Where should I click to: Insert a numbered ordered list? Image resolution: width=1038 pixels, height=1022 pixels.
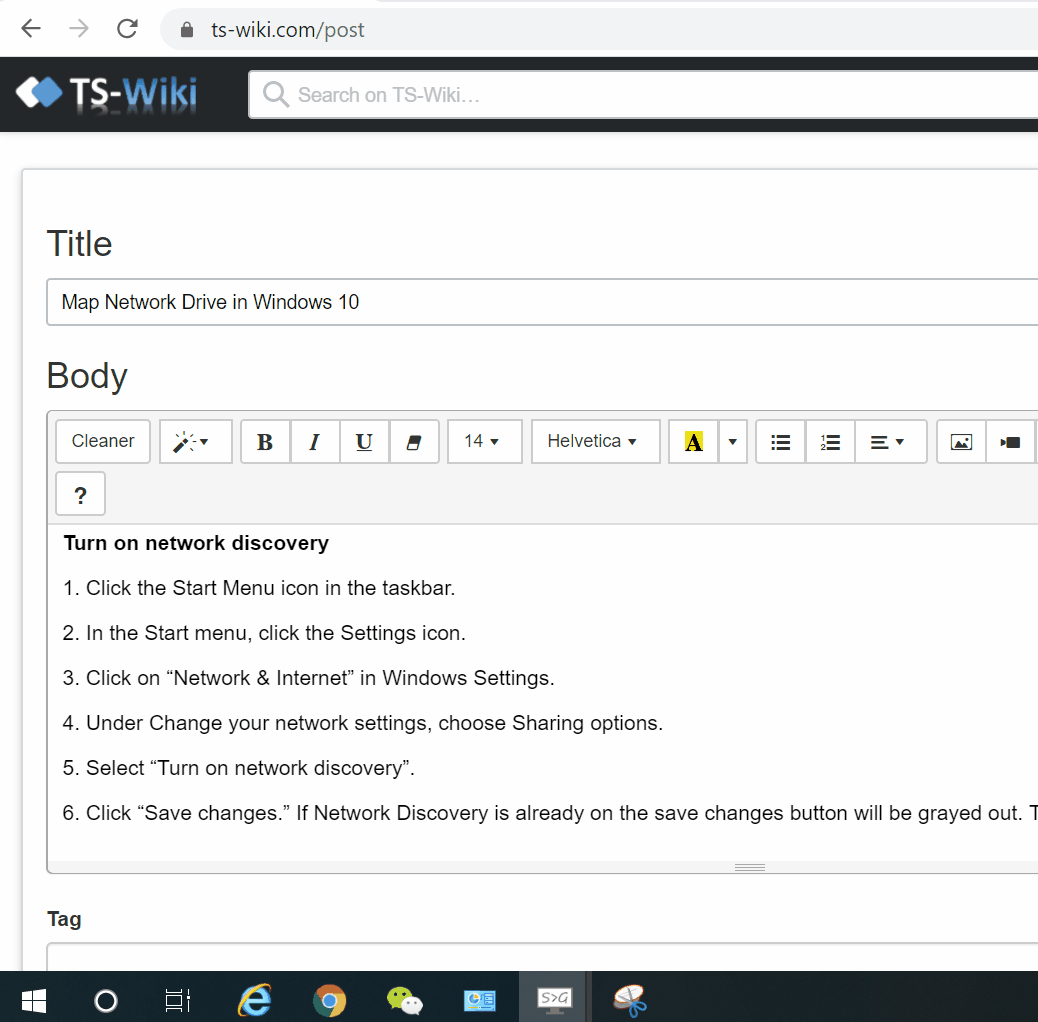[830, 442]
